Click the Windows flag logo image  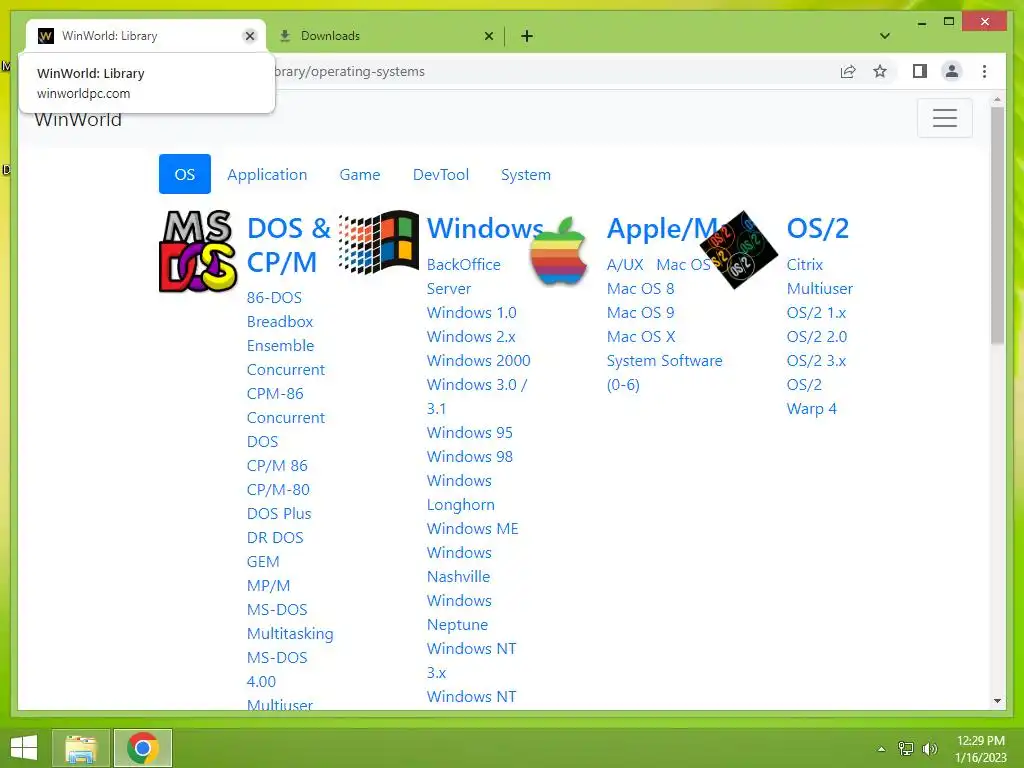(379, 242)
